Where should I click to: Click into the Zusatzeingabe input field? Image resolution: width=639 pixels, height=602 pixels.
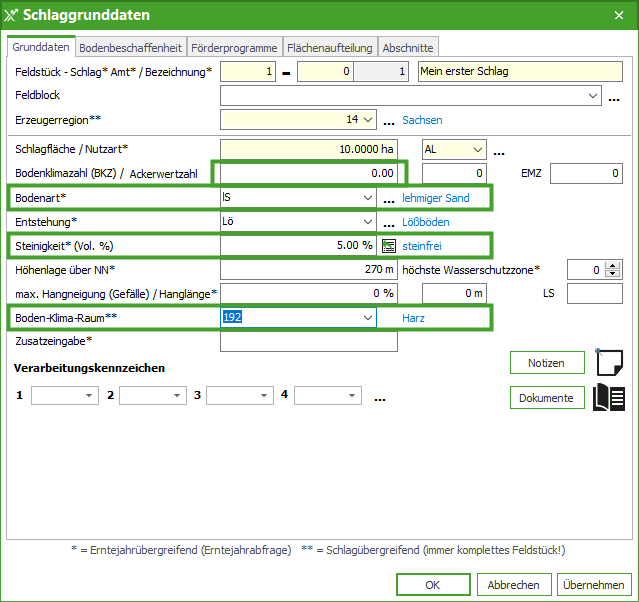308,341
